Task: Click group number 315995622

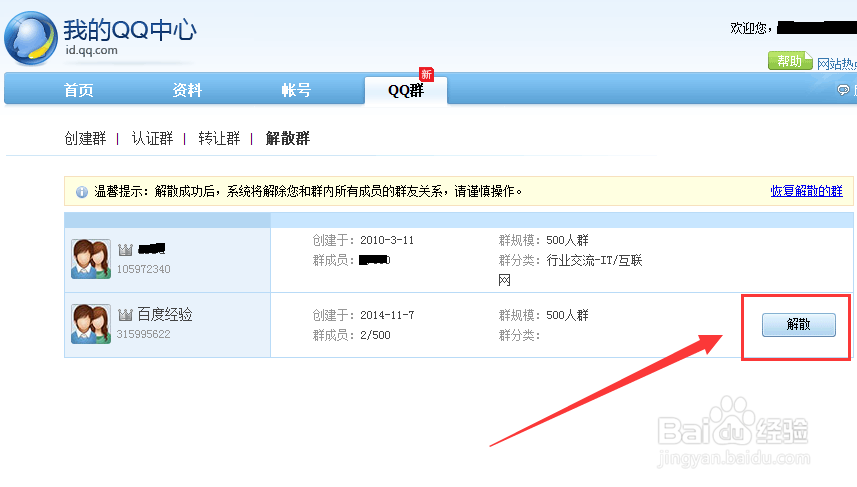Action: [143, 334]
